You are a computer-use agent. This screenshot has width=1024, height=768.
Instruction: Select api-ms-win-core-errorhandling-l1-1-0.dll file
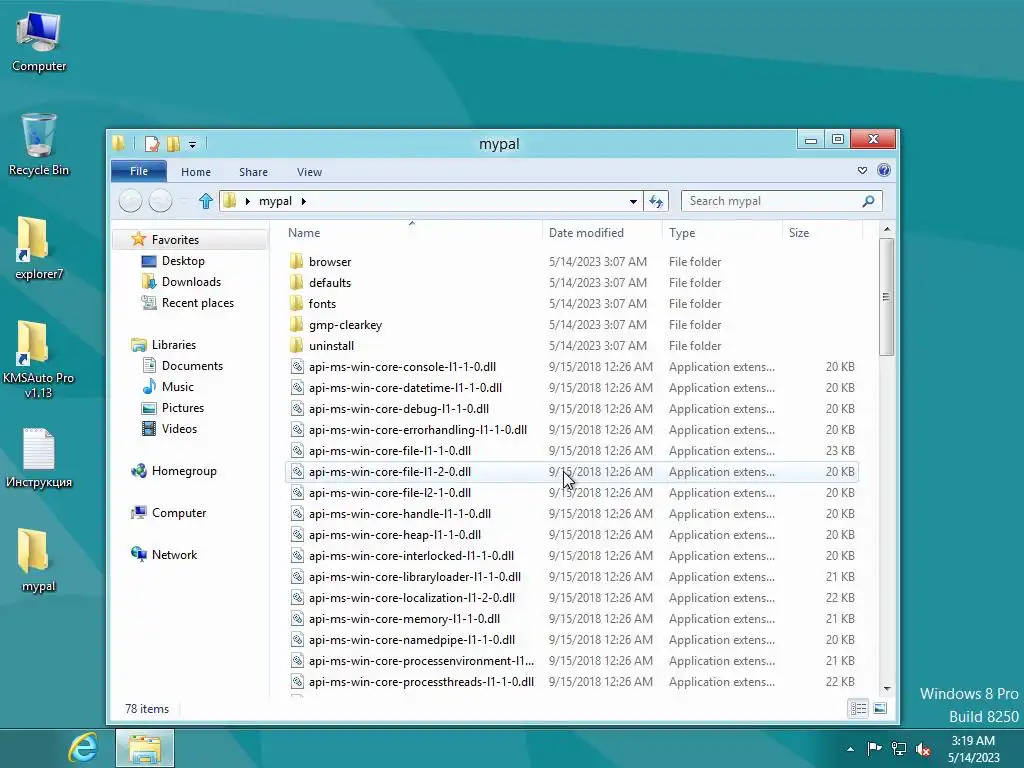[x=571, y=430]
